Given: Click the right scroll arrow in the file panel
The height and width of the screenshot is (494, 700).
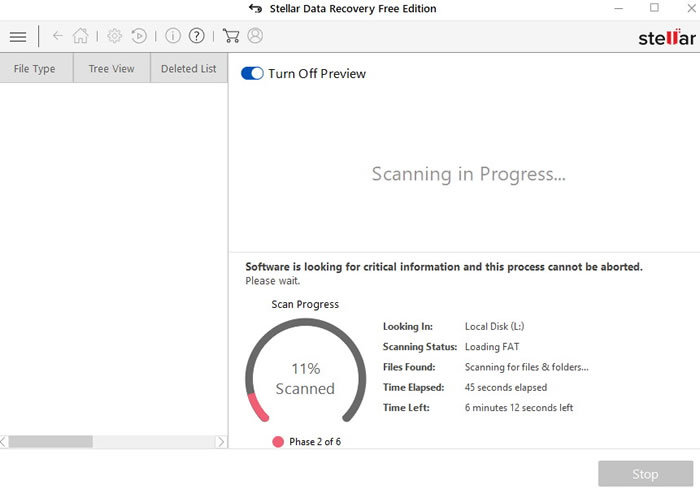Looking at the screenshot, I should click(221, 441).
